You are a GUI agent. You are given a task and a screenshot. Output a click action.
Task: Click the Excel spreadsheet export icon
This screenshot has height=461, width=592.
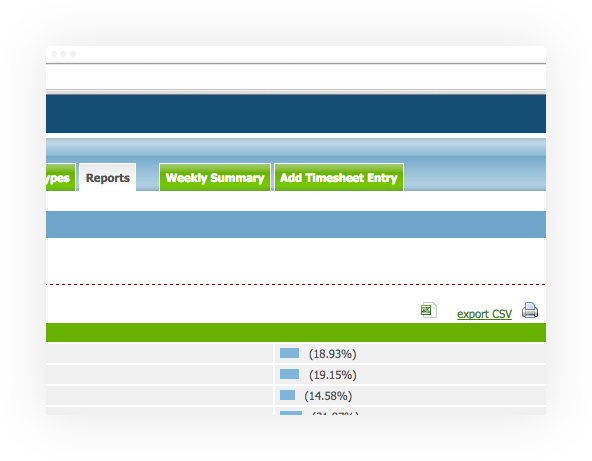(429, 310)
